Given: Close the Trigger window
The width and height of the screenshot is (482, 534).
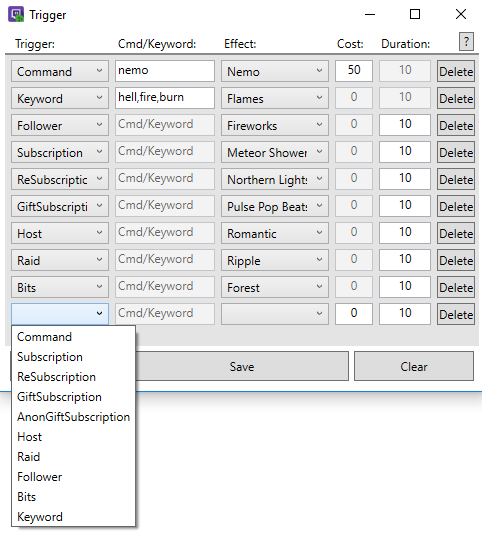Looking at the screenshot, I should 461,14.
